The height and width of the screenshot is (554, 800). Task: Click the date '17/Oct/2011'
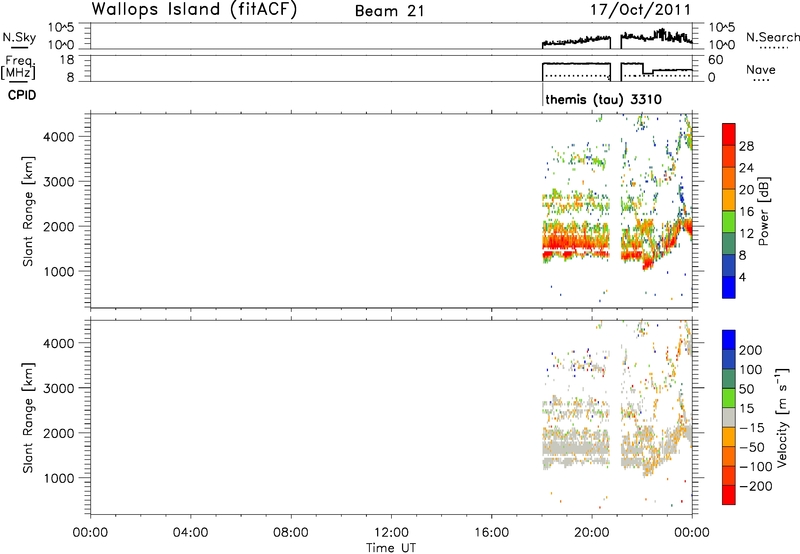pyautogui.click(x=641, y=10)
